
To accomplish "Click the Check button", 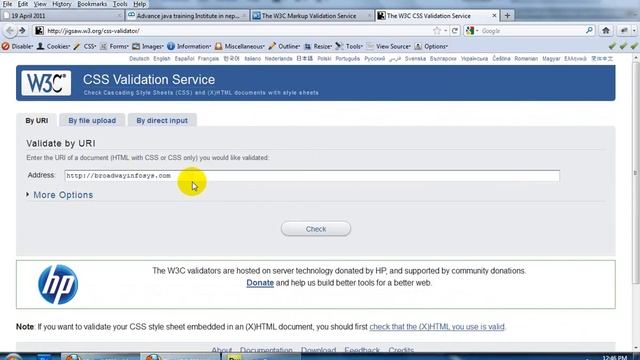I will pos(316,229).
